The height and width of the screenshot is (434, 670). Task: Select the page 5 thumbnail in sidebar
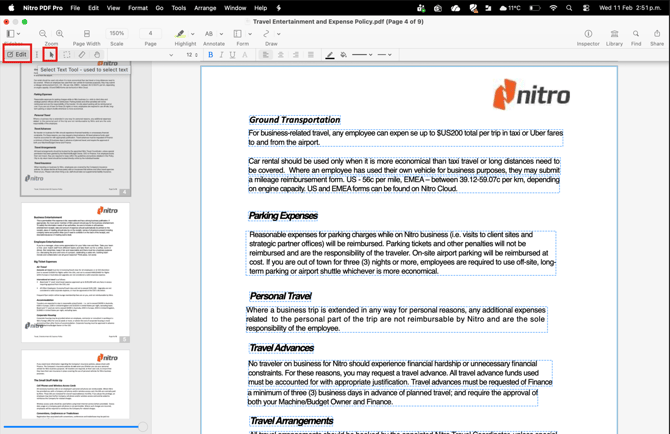coord(75,272)
